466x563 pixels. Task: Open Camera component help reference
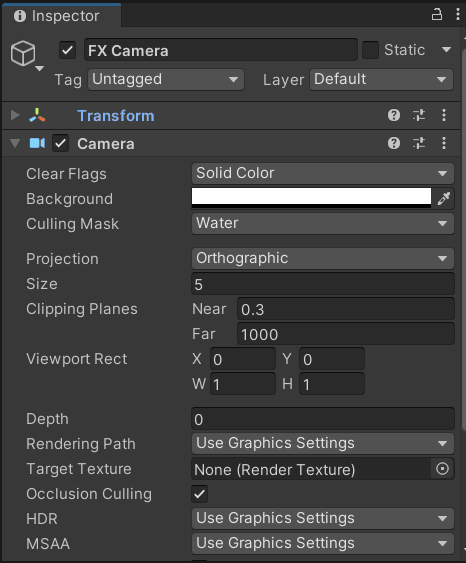pos(394,143)
